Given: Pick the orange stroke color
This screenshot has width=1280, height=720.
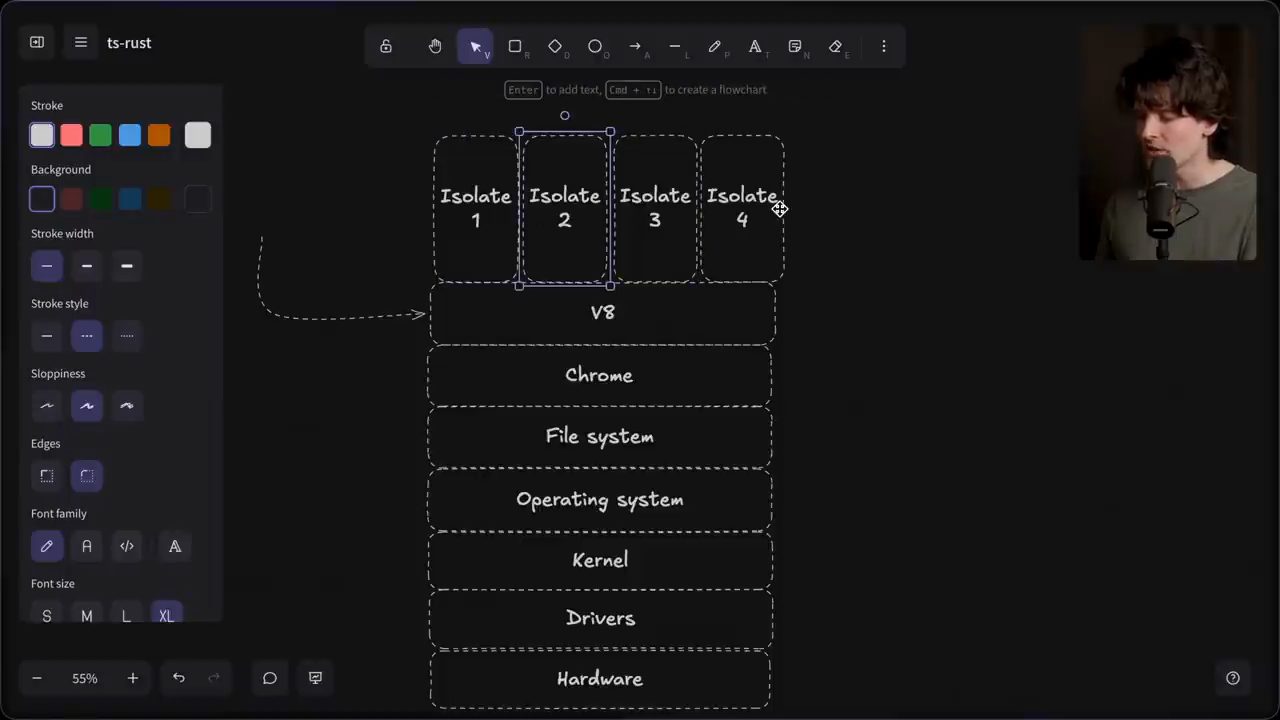Looking at the screenshot, I should (159, 135).
